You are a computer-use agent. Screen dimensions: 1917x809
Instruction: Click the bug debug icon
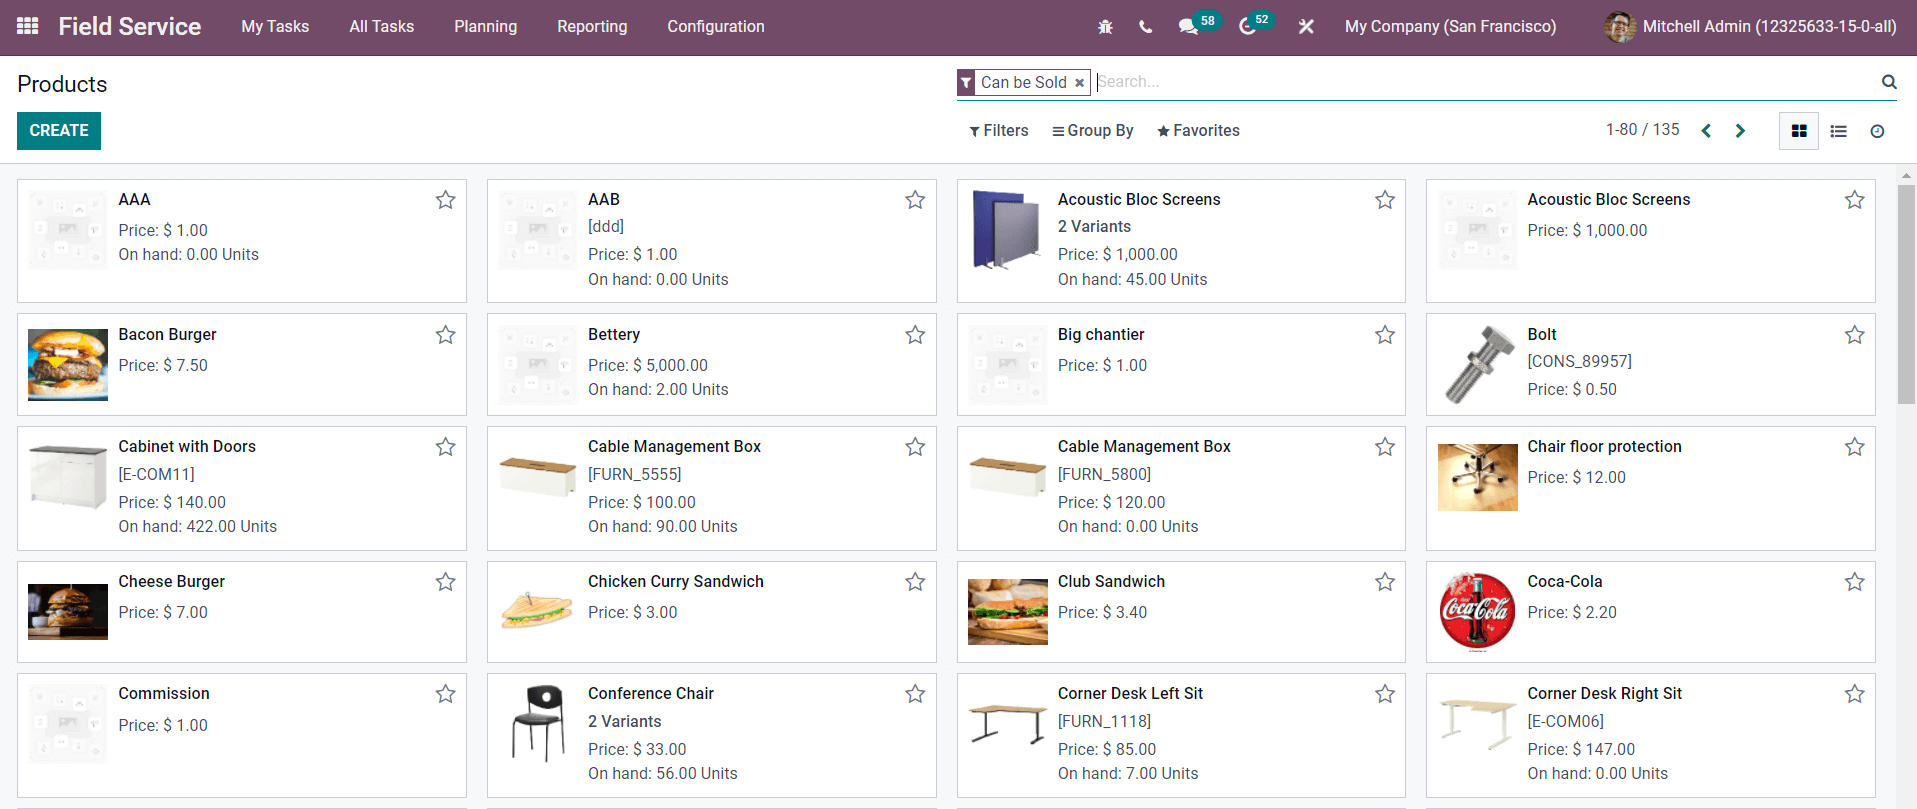point(1105,27)
